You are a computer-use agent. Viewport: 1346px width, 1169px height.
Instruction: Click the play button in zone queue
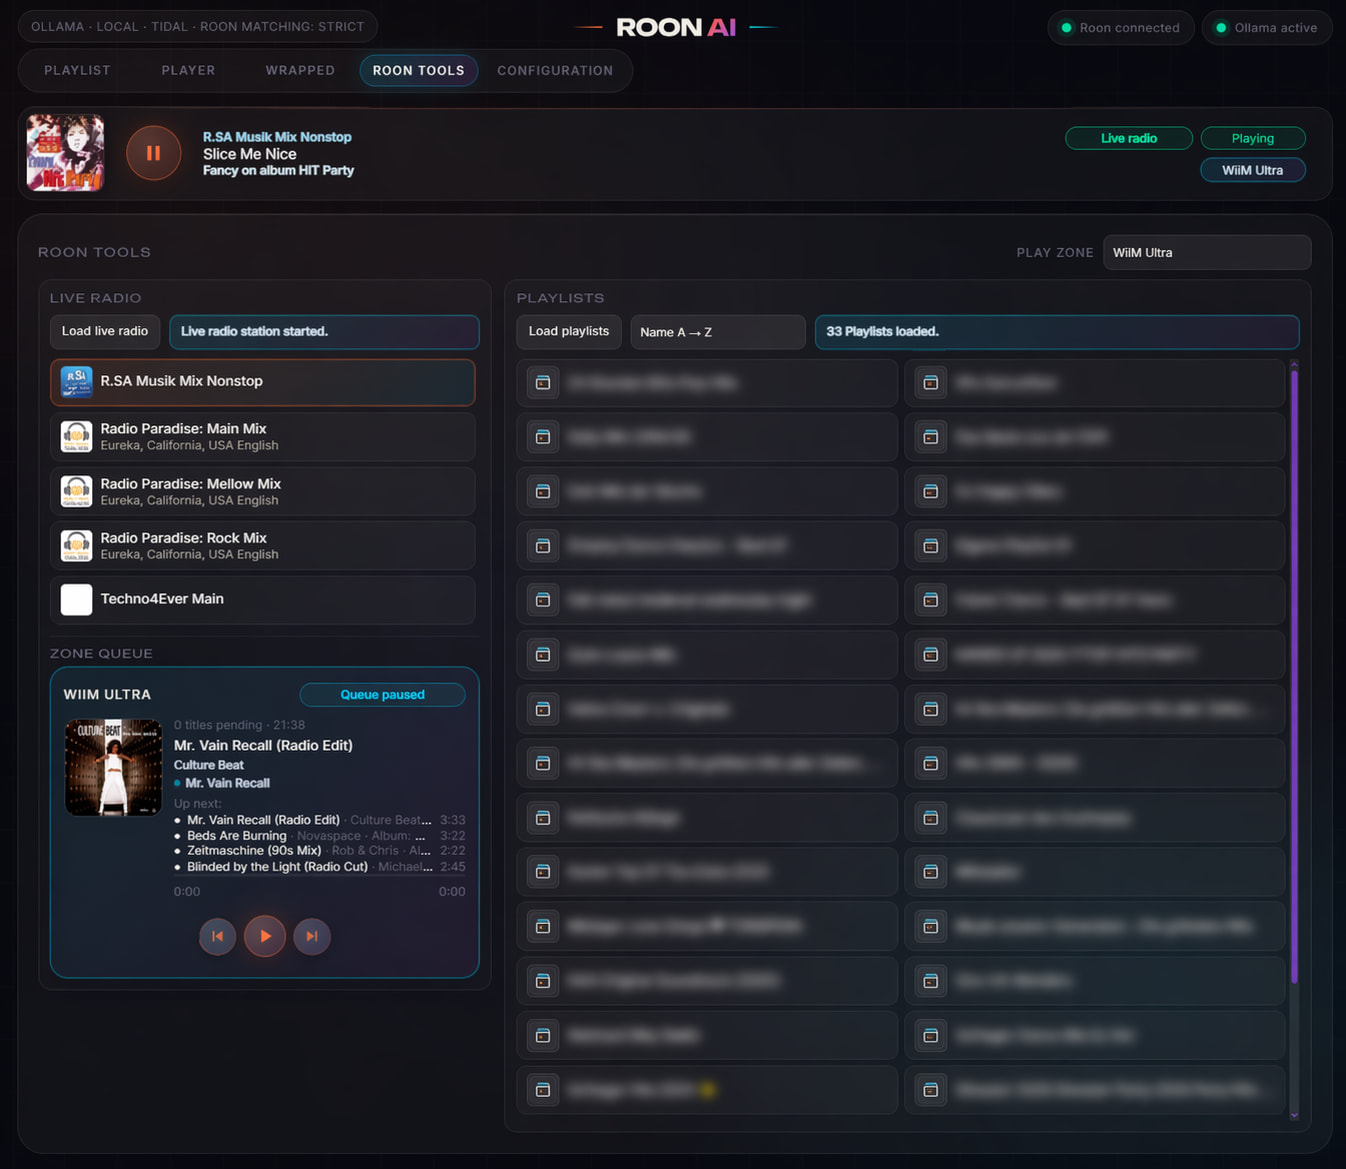click(265, 936)
